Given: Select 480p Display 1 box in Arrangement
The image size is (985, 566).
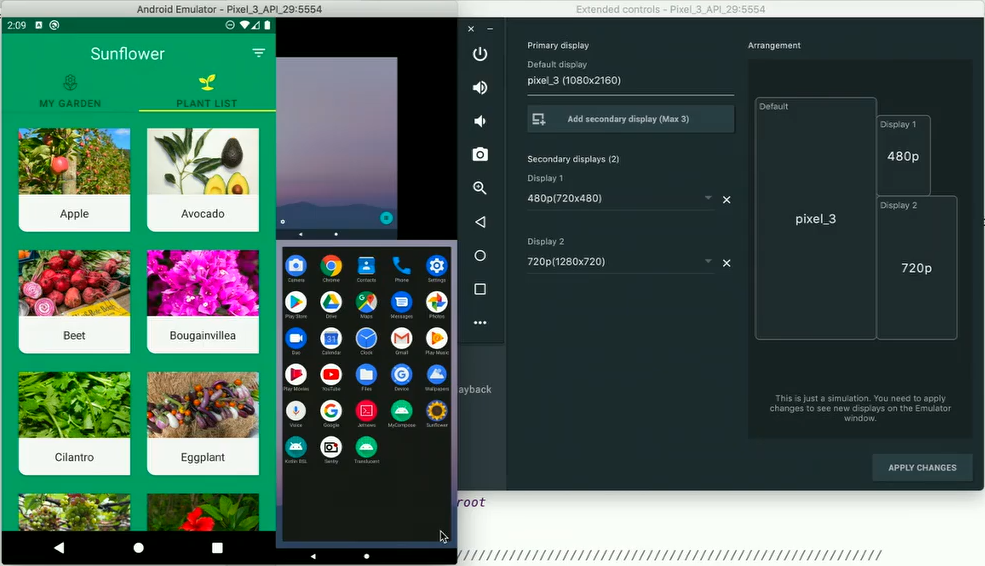Looking at the screenshot, I should tap(903, 156).
